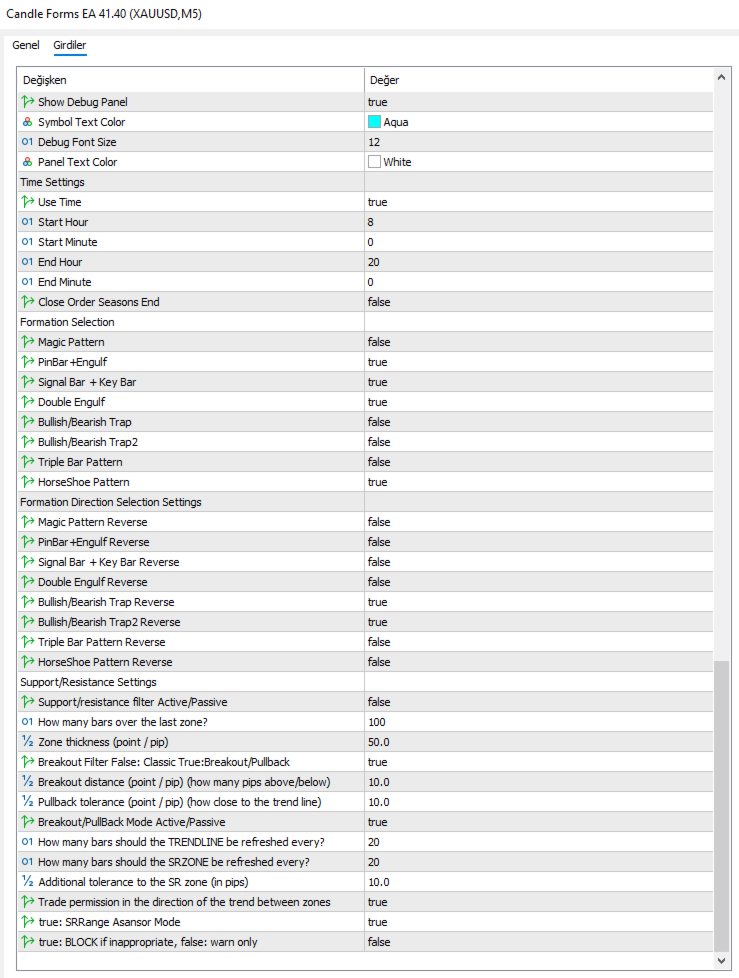739x978 pixels.
Task: Toggle Close Order Seasons End value
Action: coord(538,302)
